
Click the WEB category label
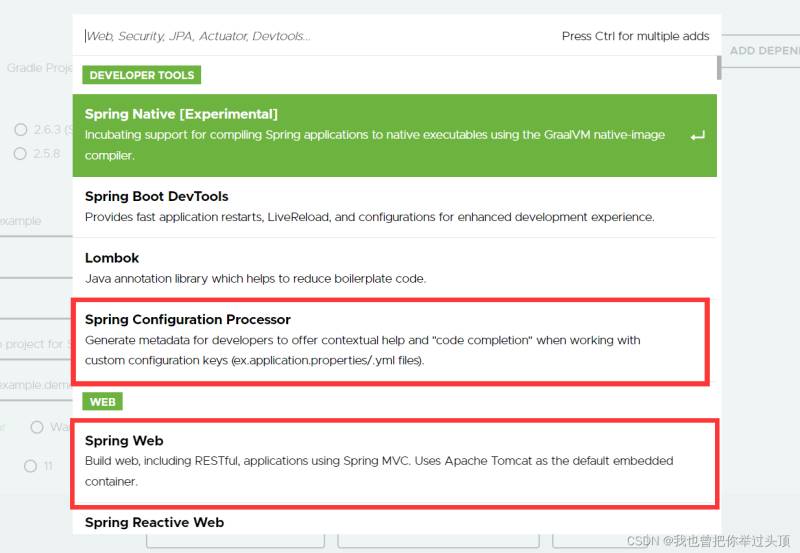coord(103,402)
